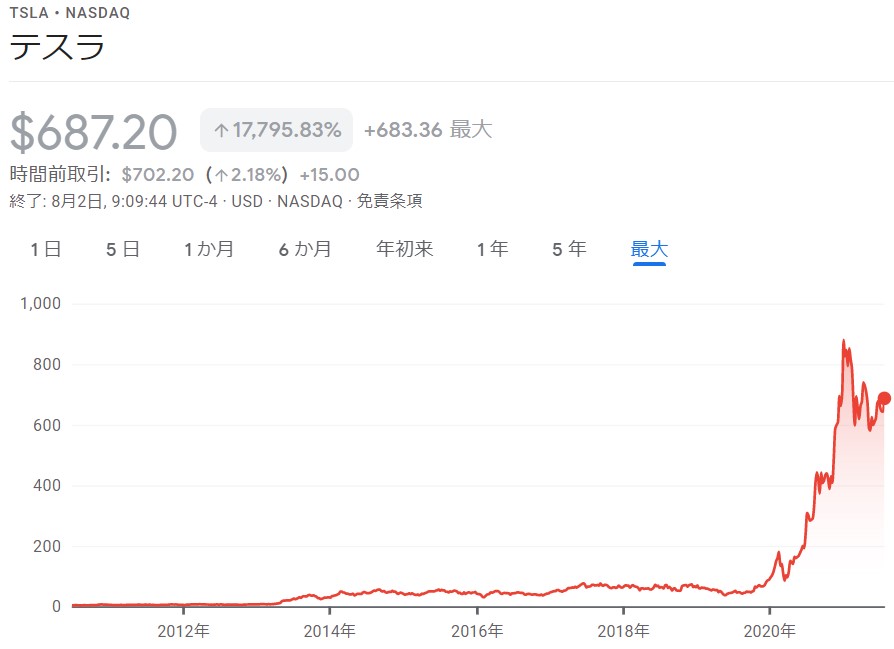Click the 2018年 axis label

coord(623,631)
